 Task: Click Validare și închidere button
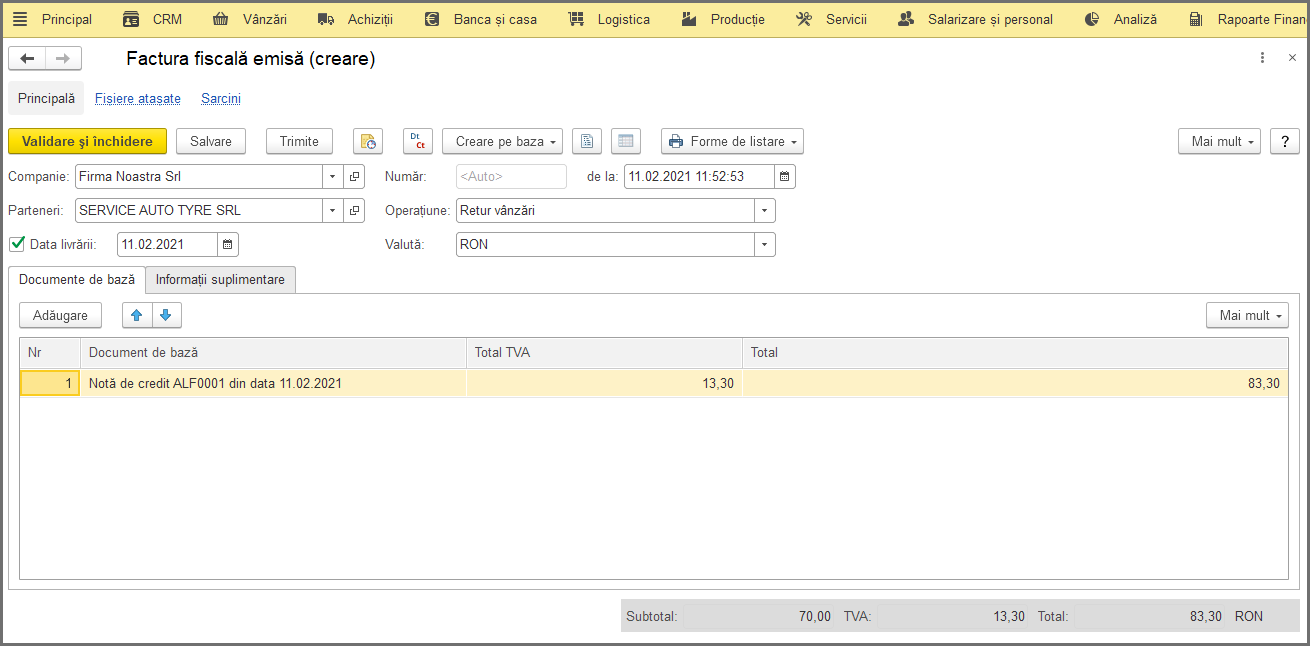88,141
